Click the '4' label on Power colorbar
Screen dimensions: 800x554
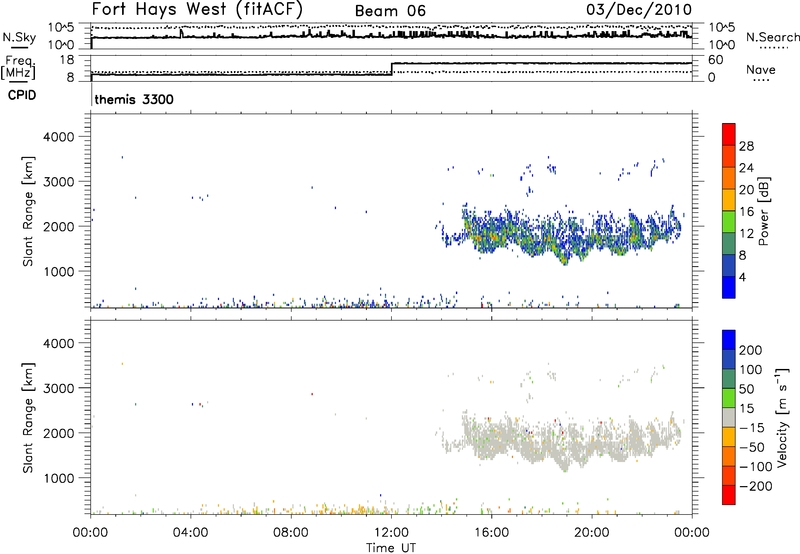[x=742, y=277]
